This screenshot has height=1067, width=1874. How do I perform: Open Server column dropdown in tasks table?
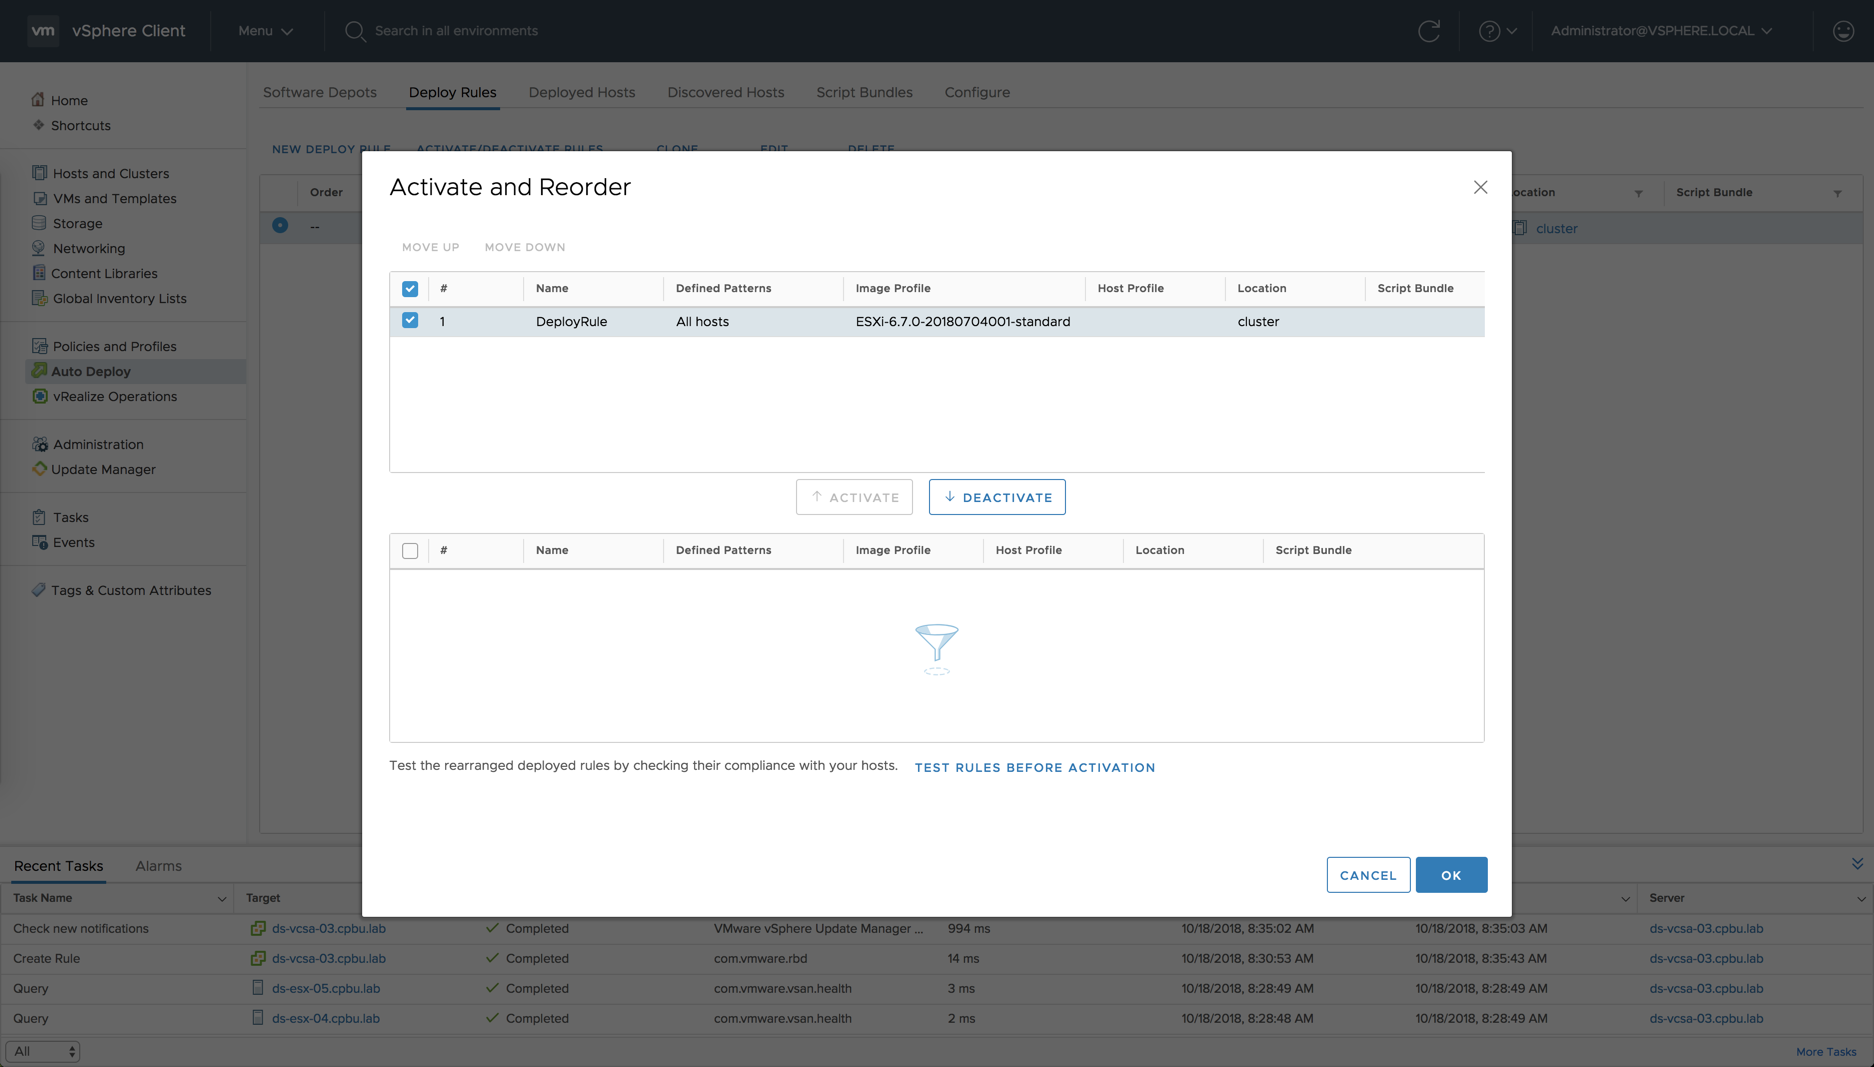click(1860, 899)
